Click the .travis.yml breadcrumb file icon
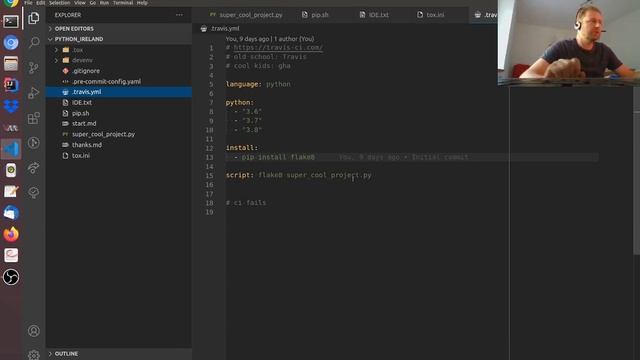The width and height of the screenshot is (640, 360). tap(204, 29)
